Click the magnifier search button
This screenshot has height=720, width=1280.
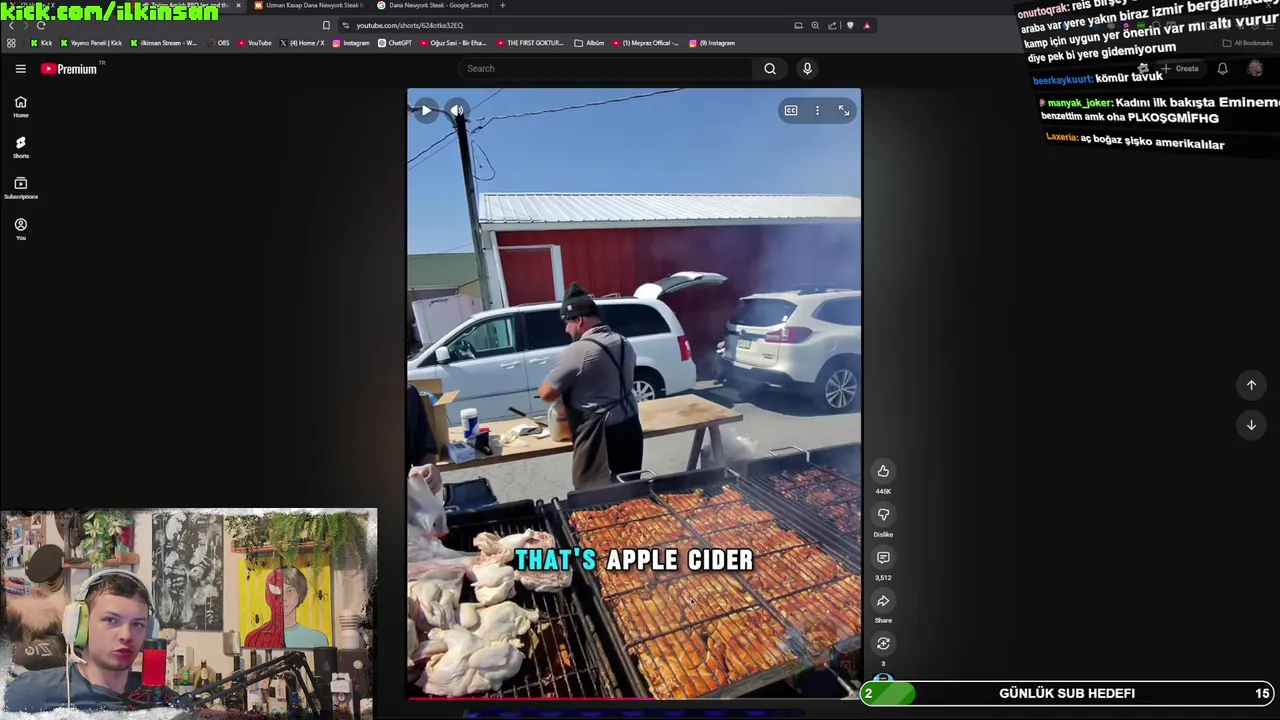coord(770,69)
